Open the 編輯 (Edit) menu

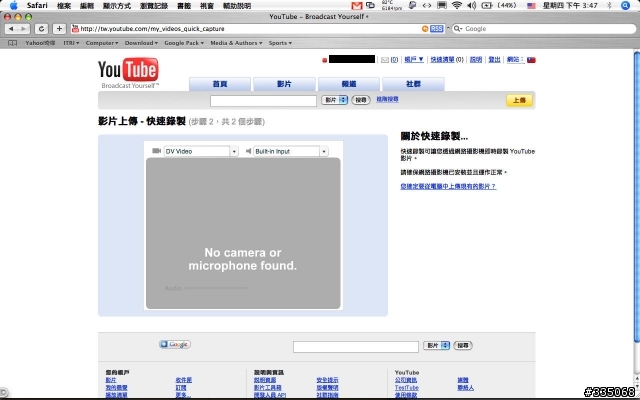coord(87,6)
